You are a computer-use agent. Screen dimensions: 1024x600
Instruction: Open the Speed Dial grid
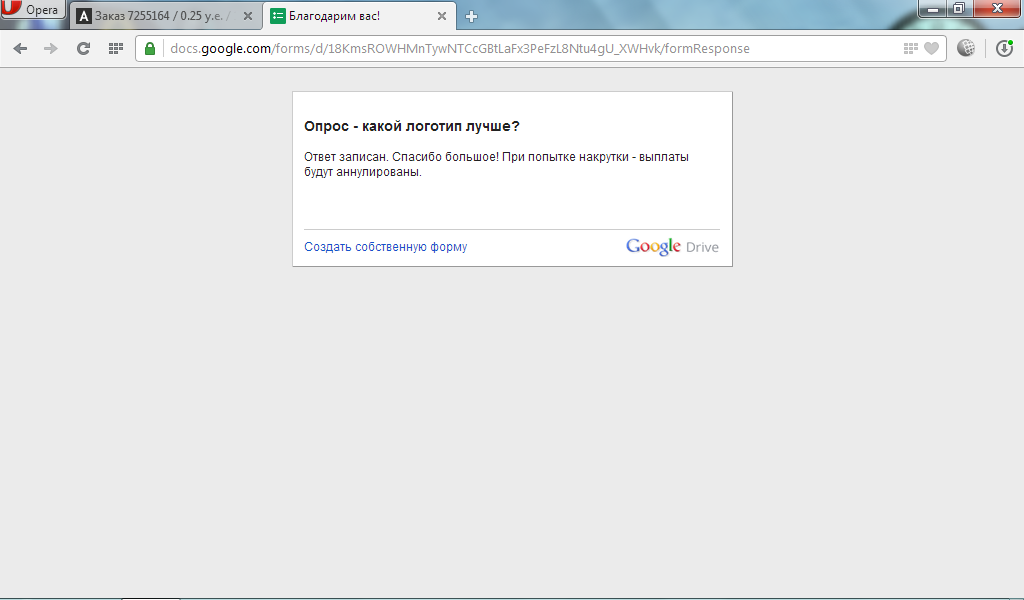click(x=116, y=48)
